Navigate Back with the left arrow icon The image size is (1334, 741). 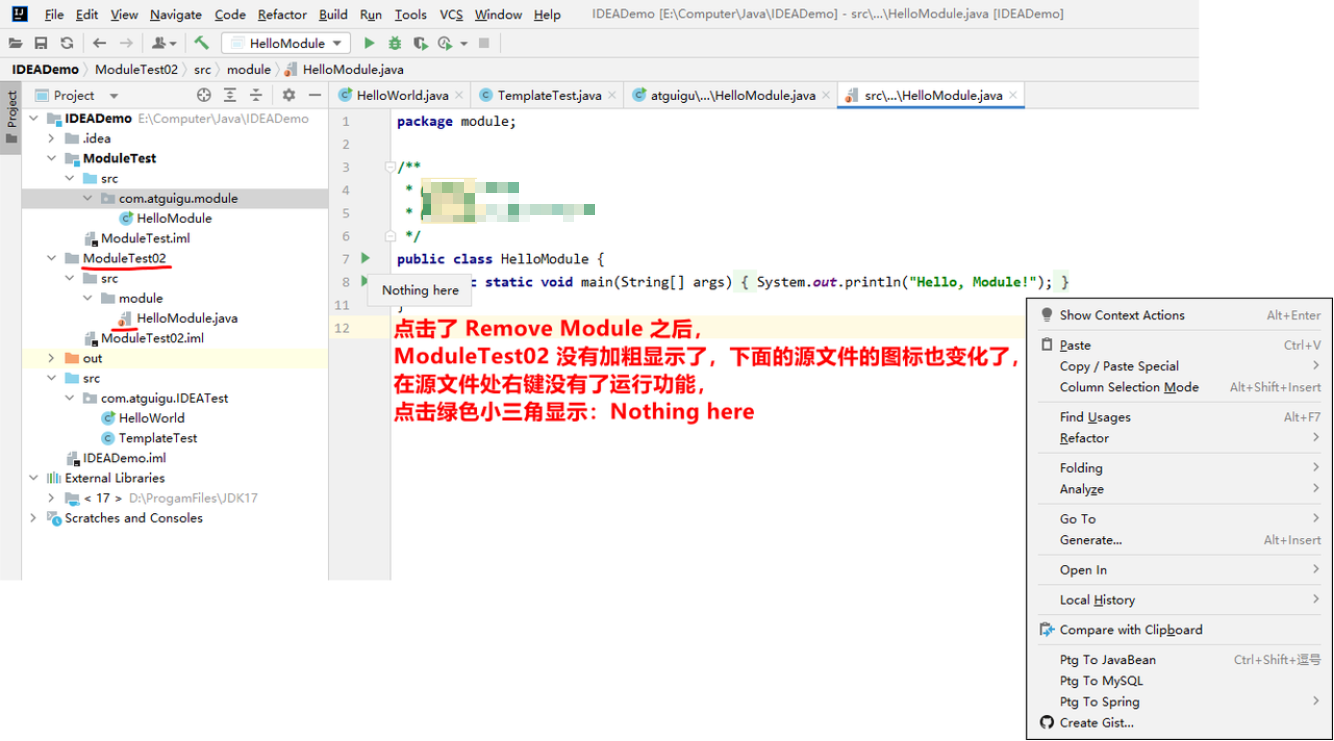point(99,43)
